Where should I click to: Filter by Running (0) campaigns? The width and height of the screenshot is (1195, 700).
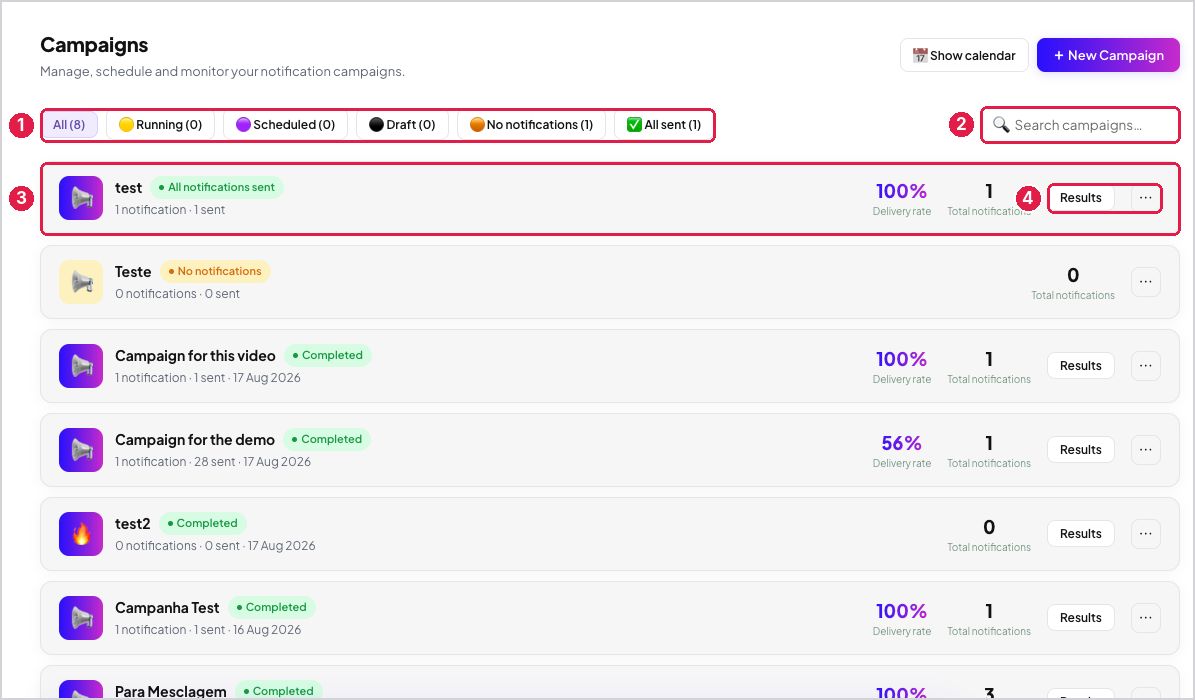pos(161,125)
